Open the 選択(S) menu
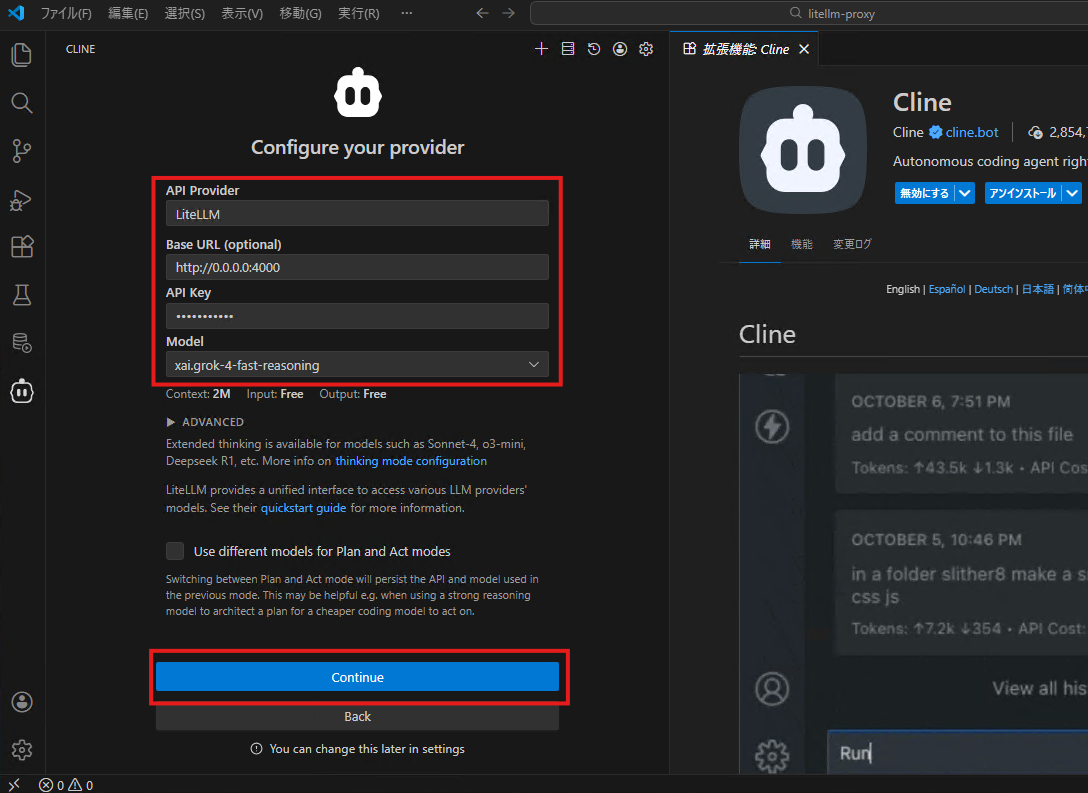The image size is (1088, 793). [x=185, y=13]
